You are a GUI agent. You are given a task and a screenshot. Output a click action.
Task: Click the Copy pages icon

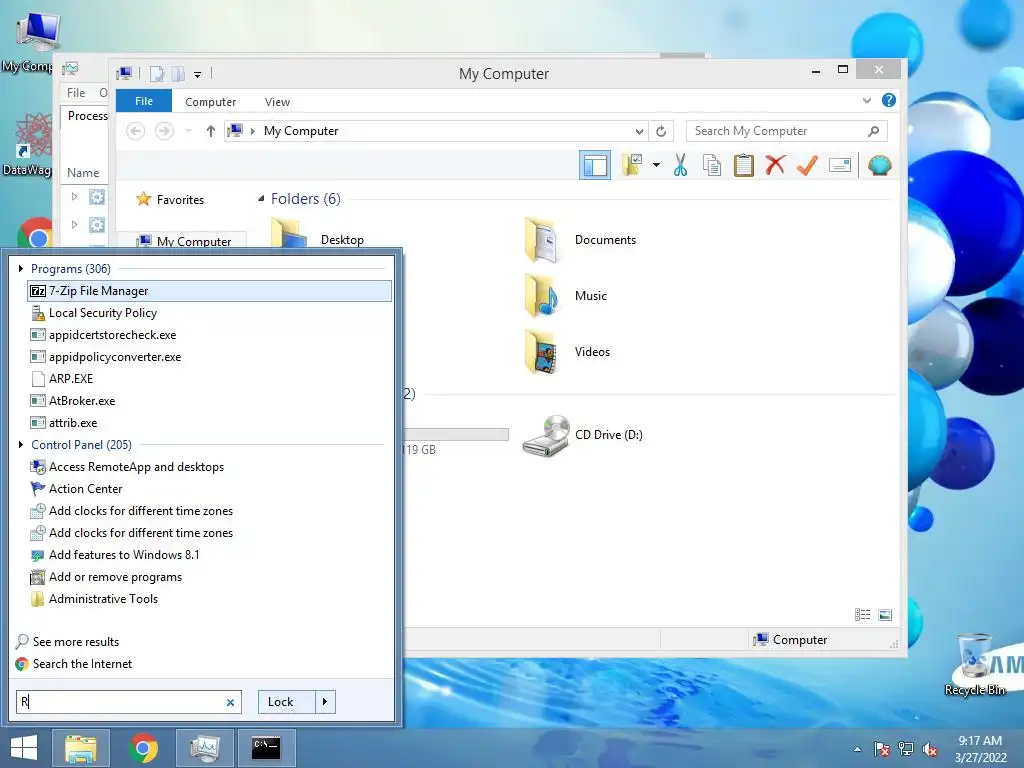[712, 165]
